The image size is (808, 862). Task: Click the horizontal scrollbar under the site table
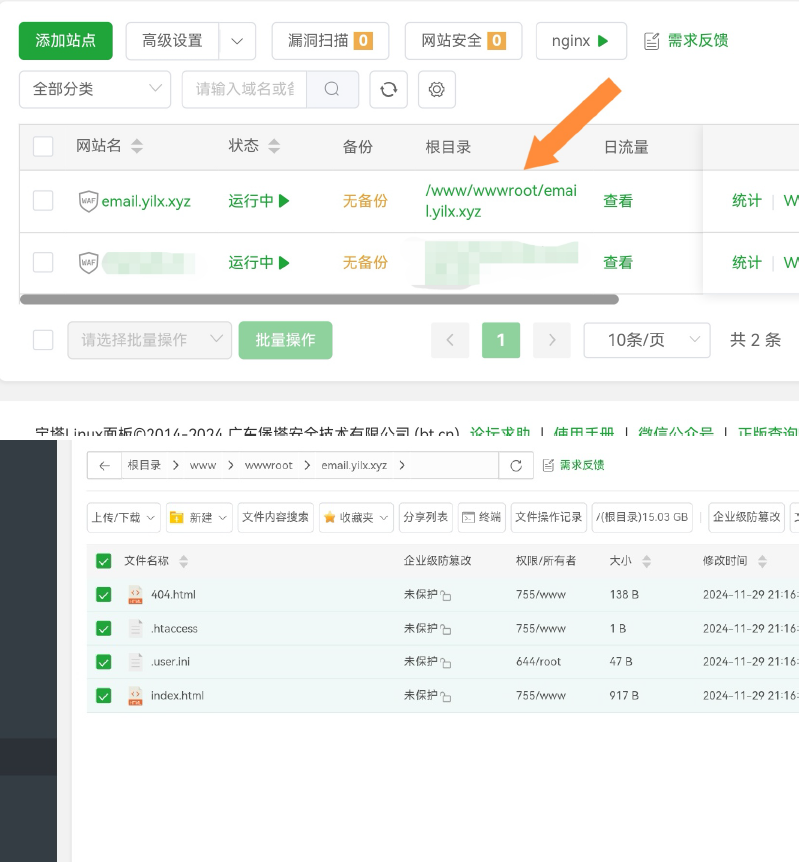(x=318, y=299)
